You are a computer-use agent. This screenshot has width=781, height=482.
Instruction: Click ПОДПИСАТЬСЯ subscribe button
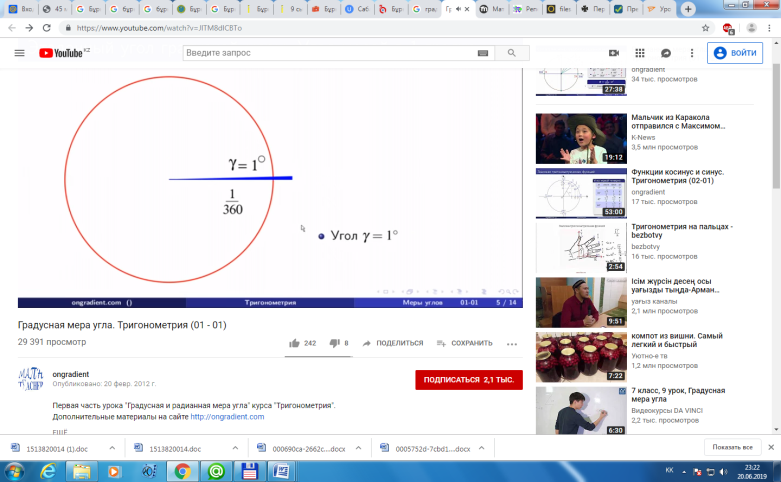469,380
